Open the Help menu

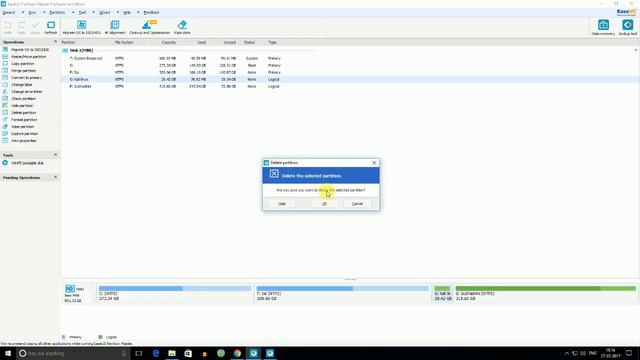click(x=127, y=13)
